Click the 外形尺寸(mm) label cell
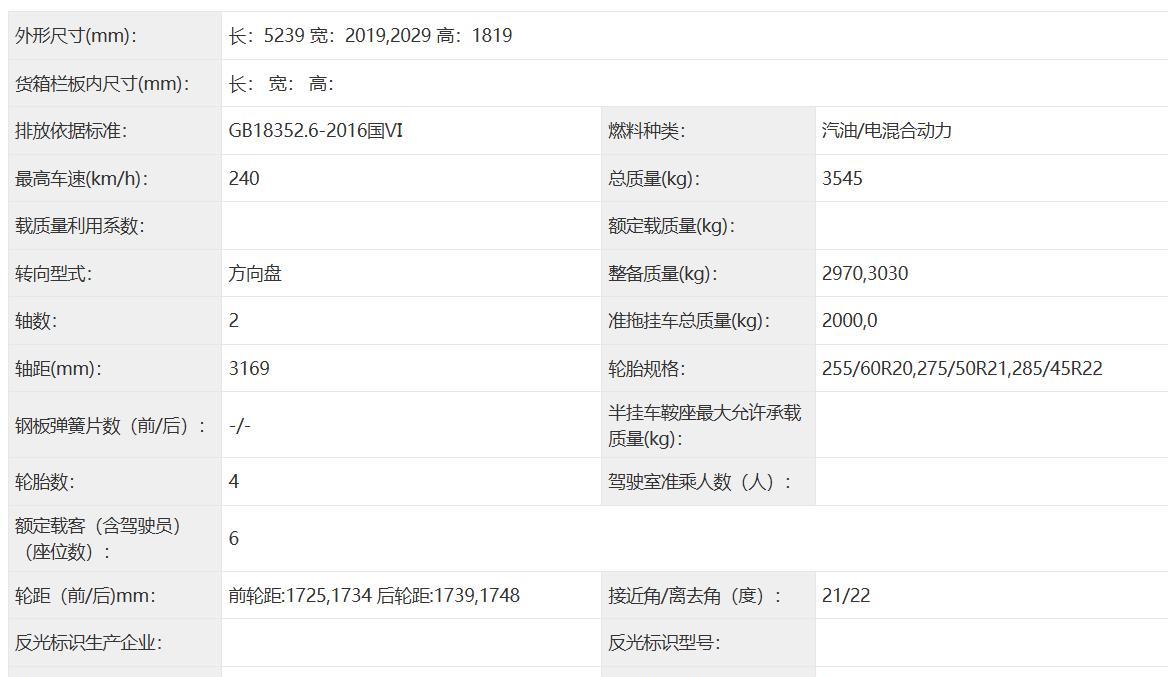 click(x=76, y=36)
